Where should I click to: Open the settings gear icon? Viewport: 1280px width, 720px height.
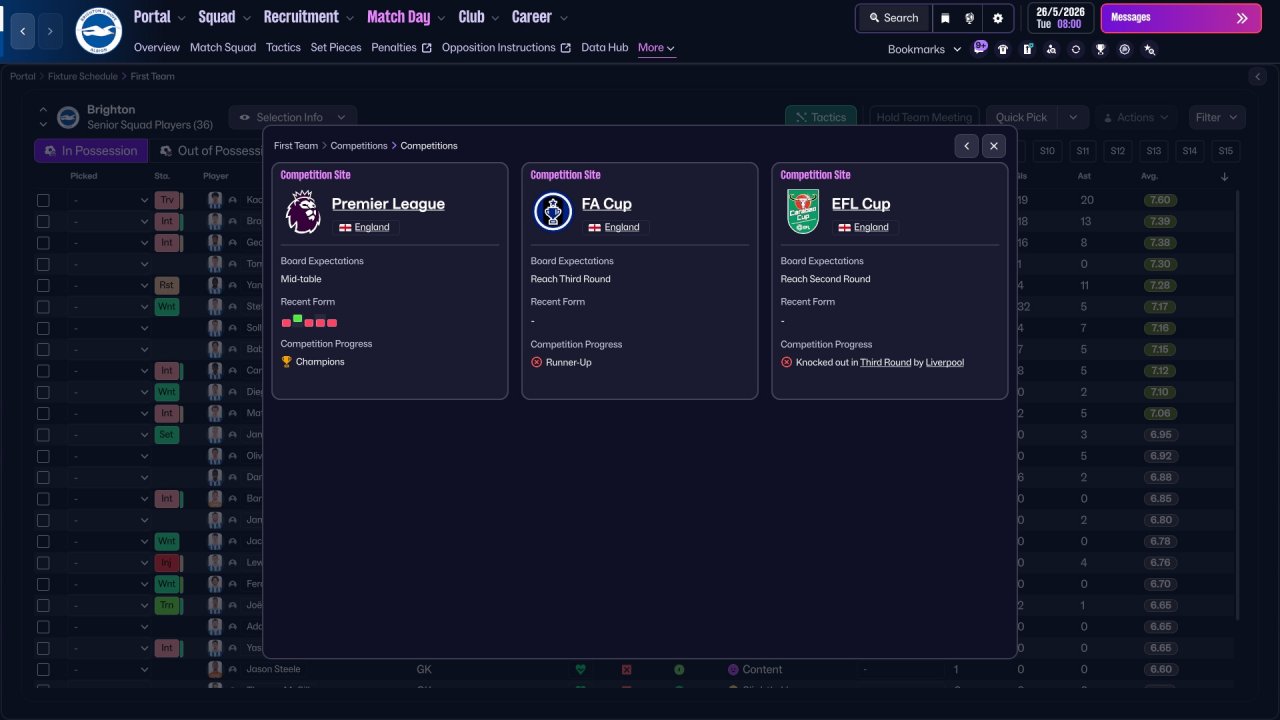tap(998, 18)
